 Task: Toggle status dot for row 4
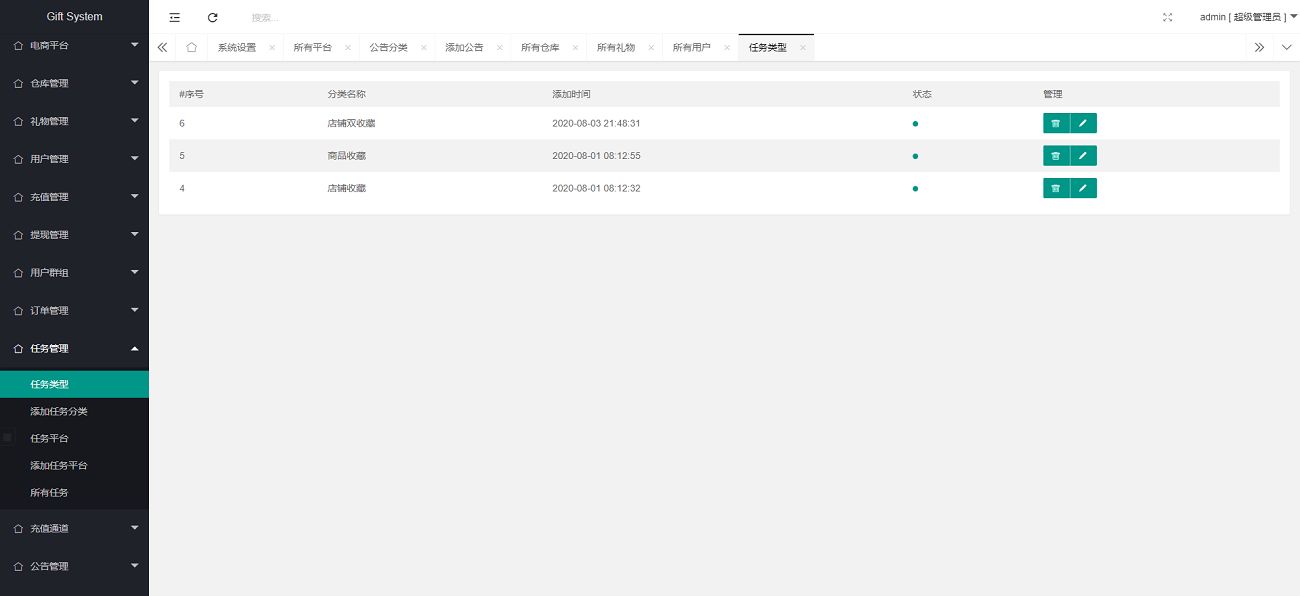pyautogui.click(x=915, y=188)
